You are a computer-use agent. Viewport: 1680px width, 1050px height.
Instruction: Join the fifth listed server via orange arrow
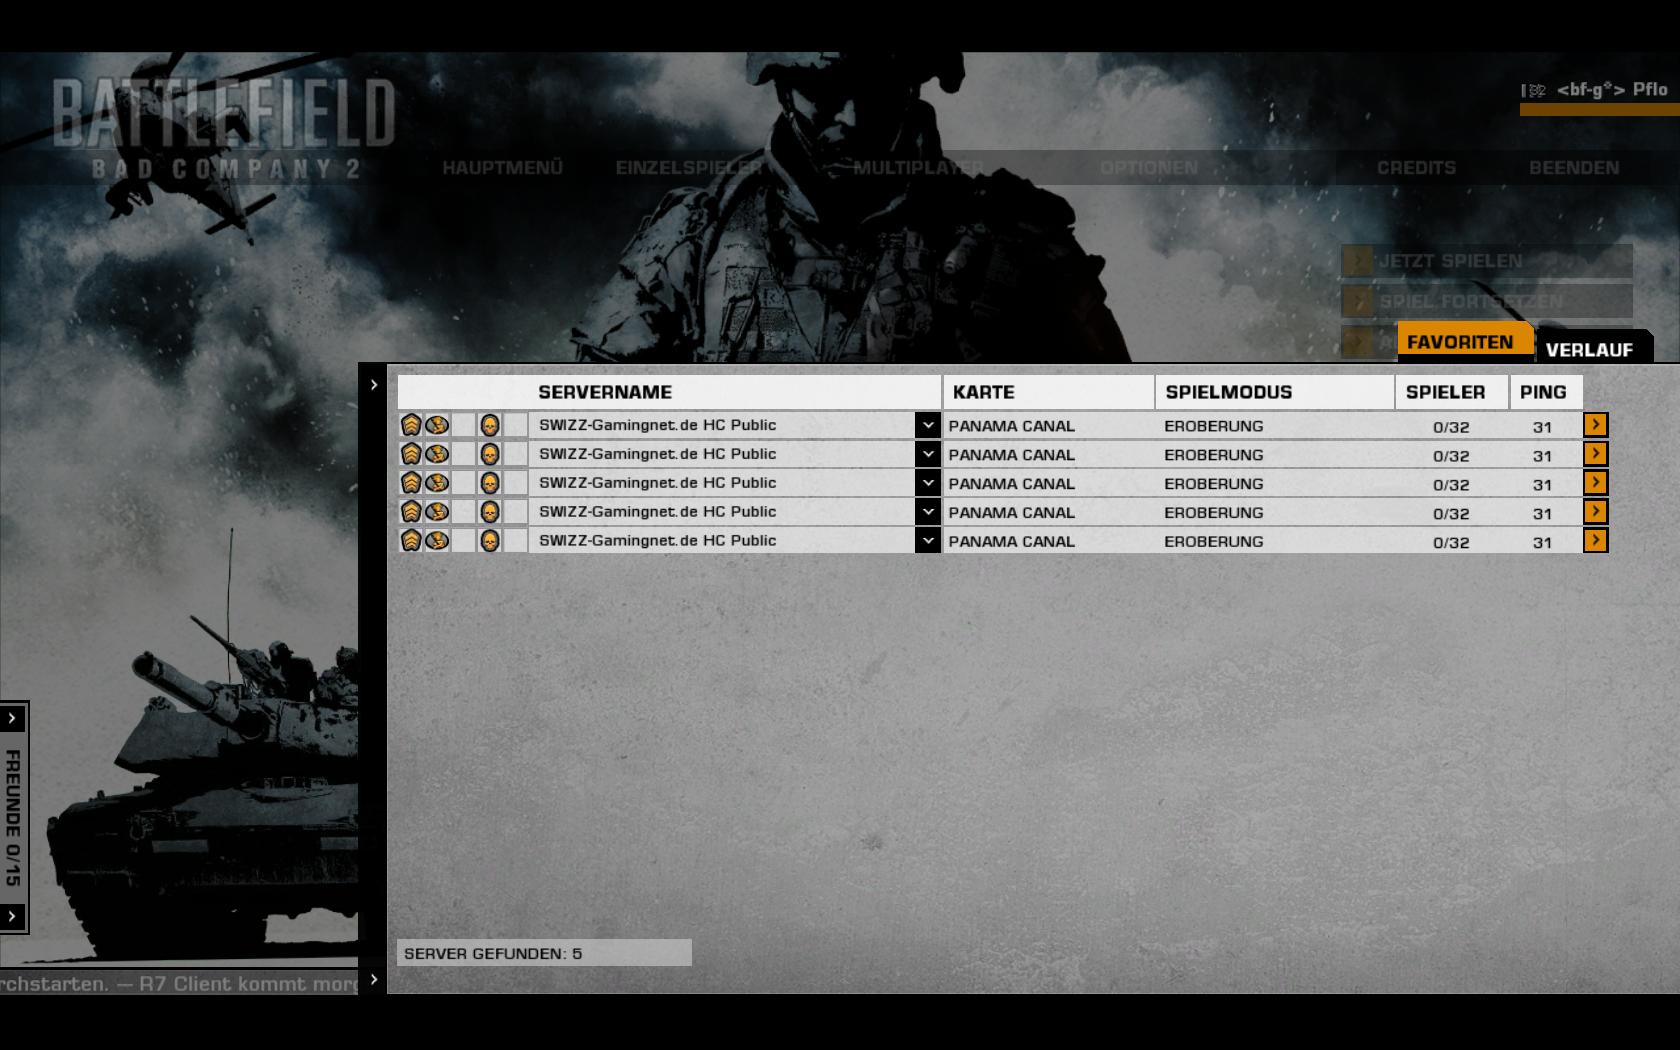(x=1595, y=541)
